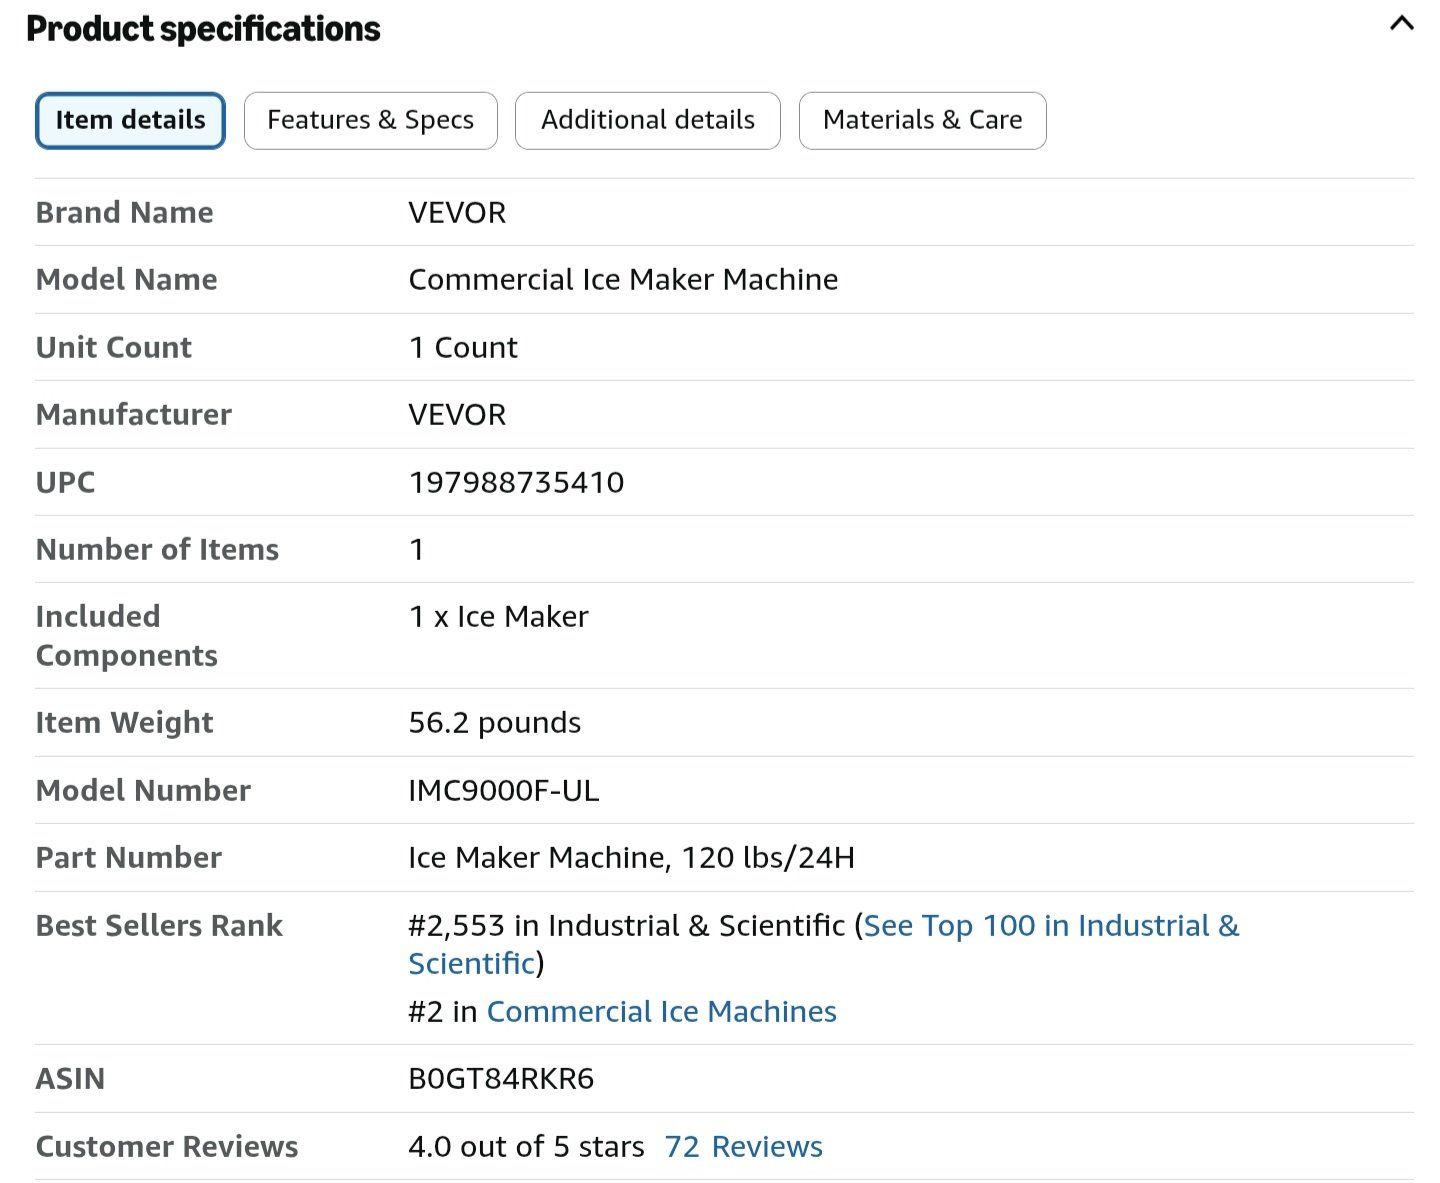Click the Item Weight value 56.2 pounds
The image size is (1440, 1183).
(x=495, y=722)
